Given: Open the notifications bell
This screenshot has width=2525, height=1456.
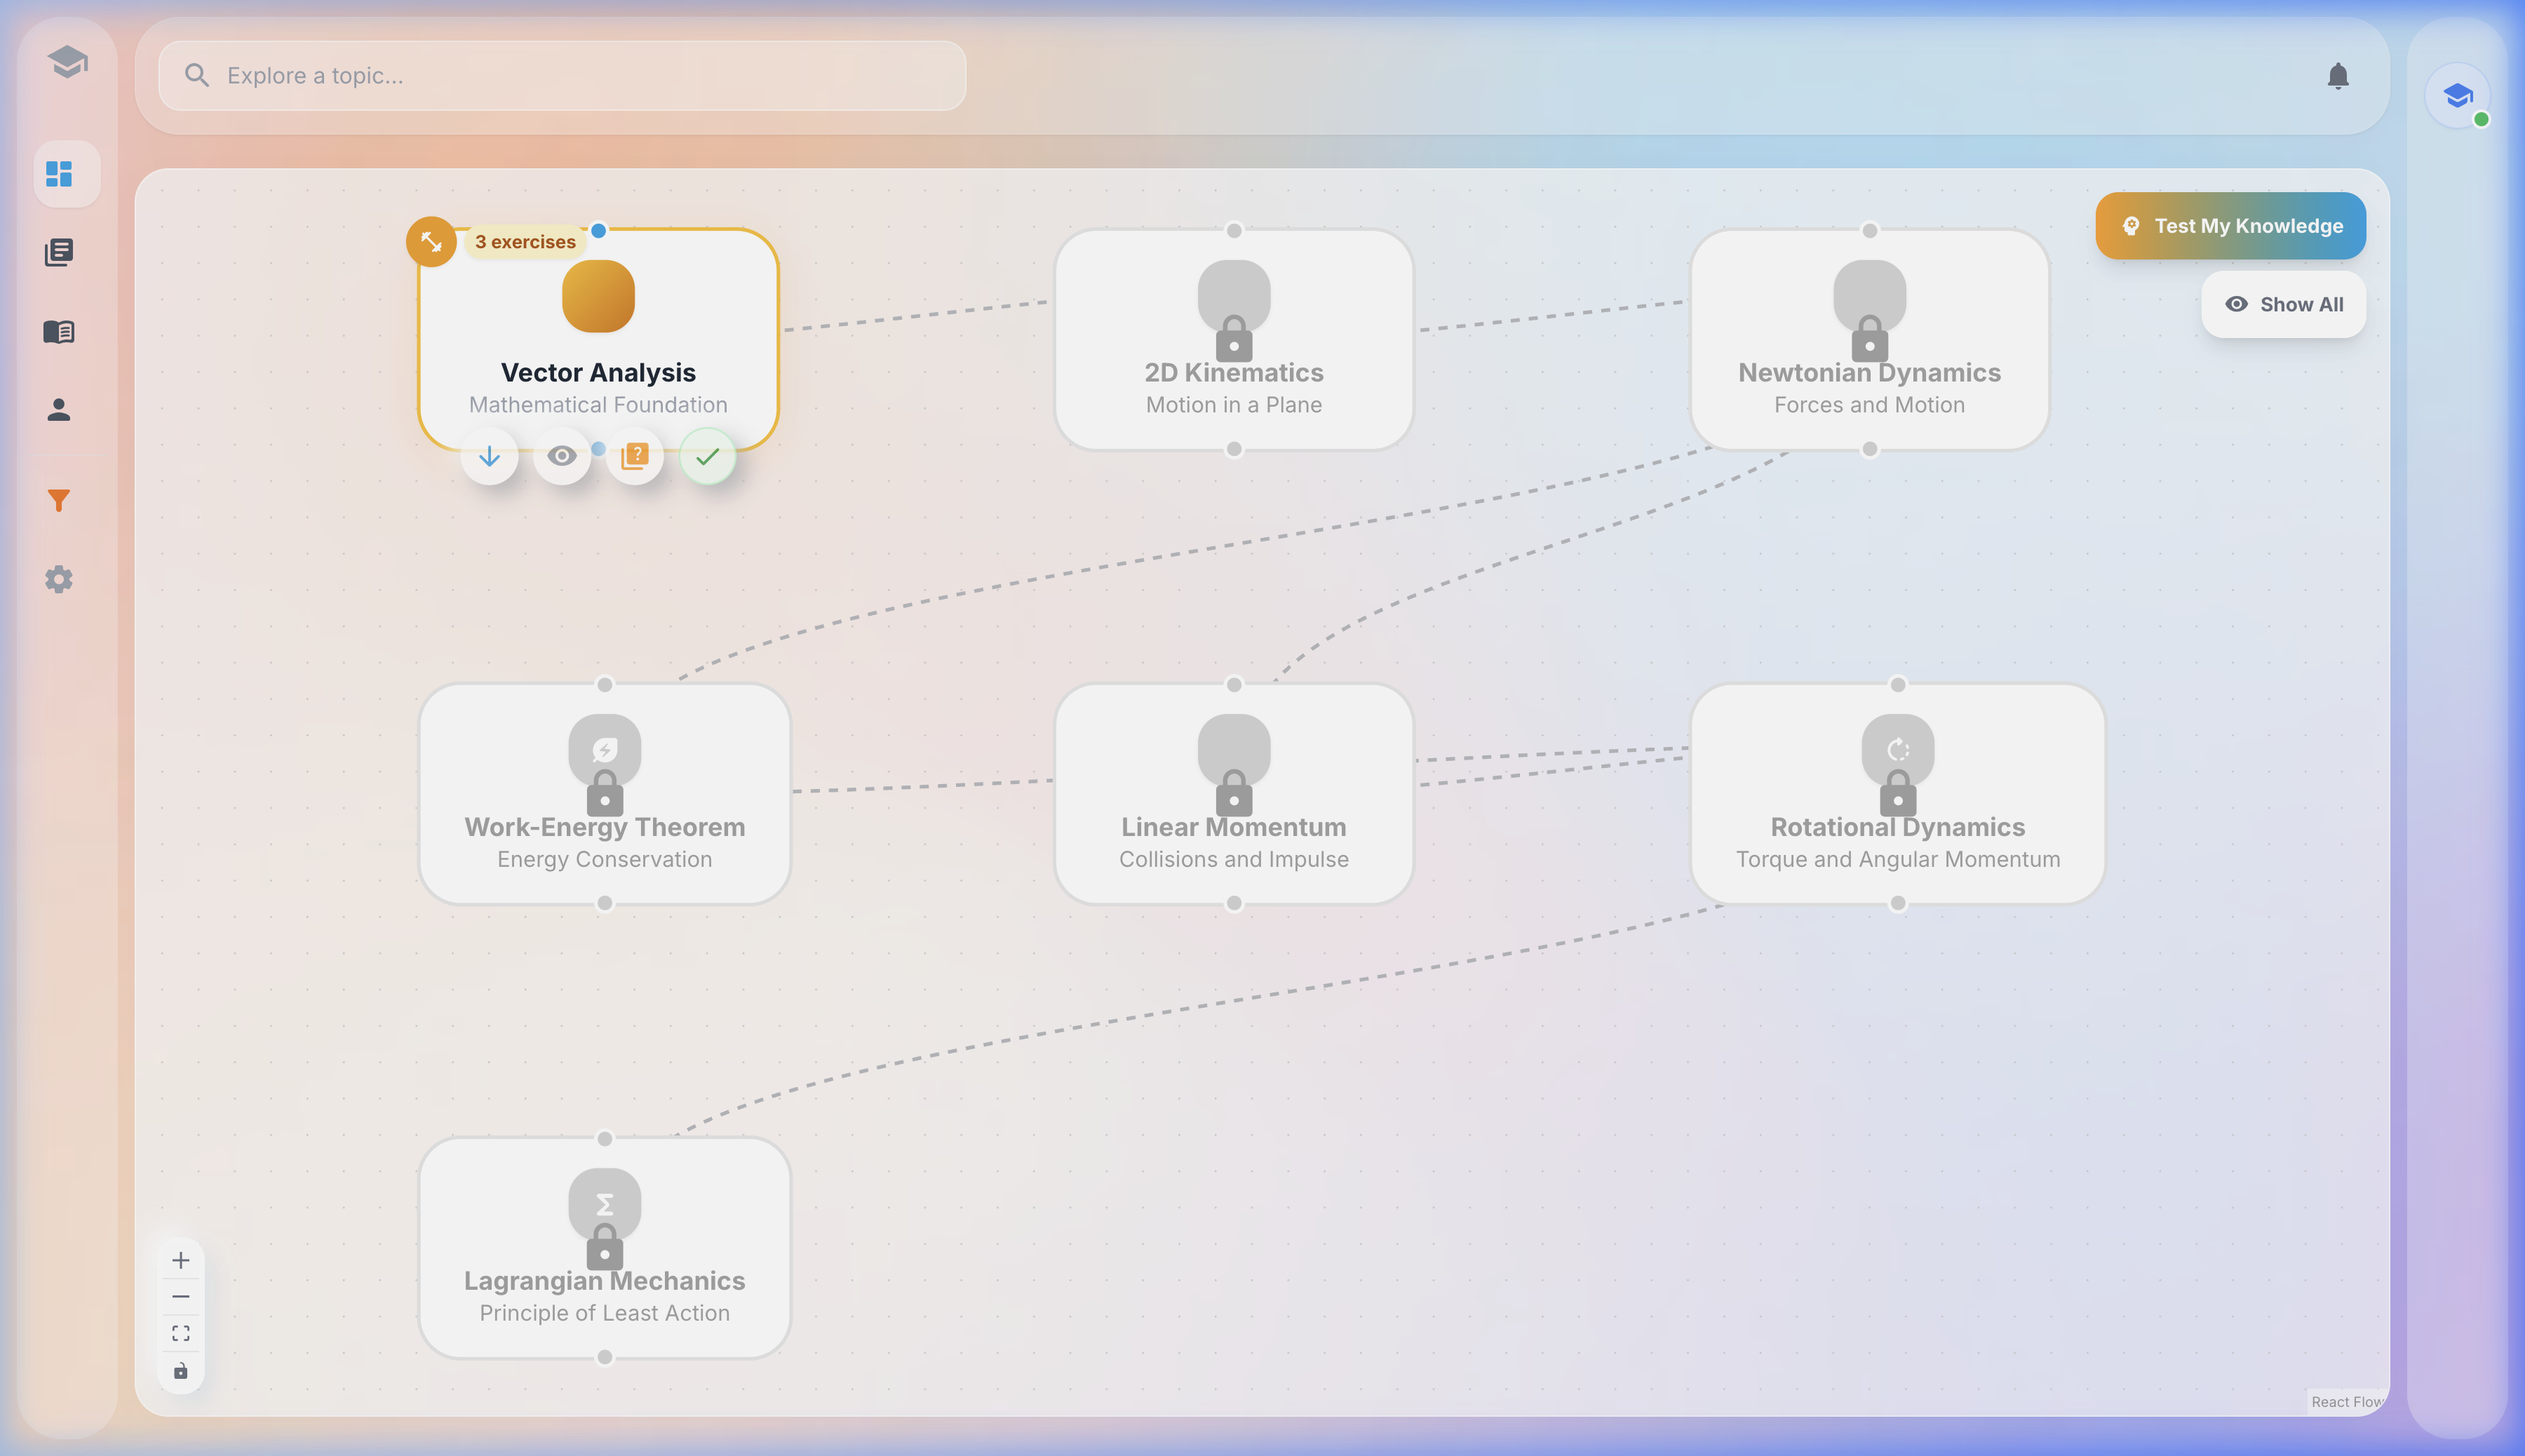Looking at the screenshot, I should pyautogui.click(x=2339, y=75).
